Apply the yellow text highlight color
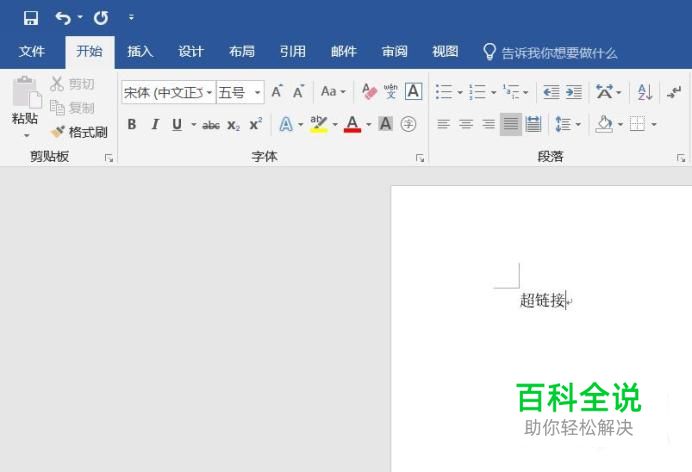This screenshot has height=472, width=692. [x=319, y=124]
